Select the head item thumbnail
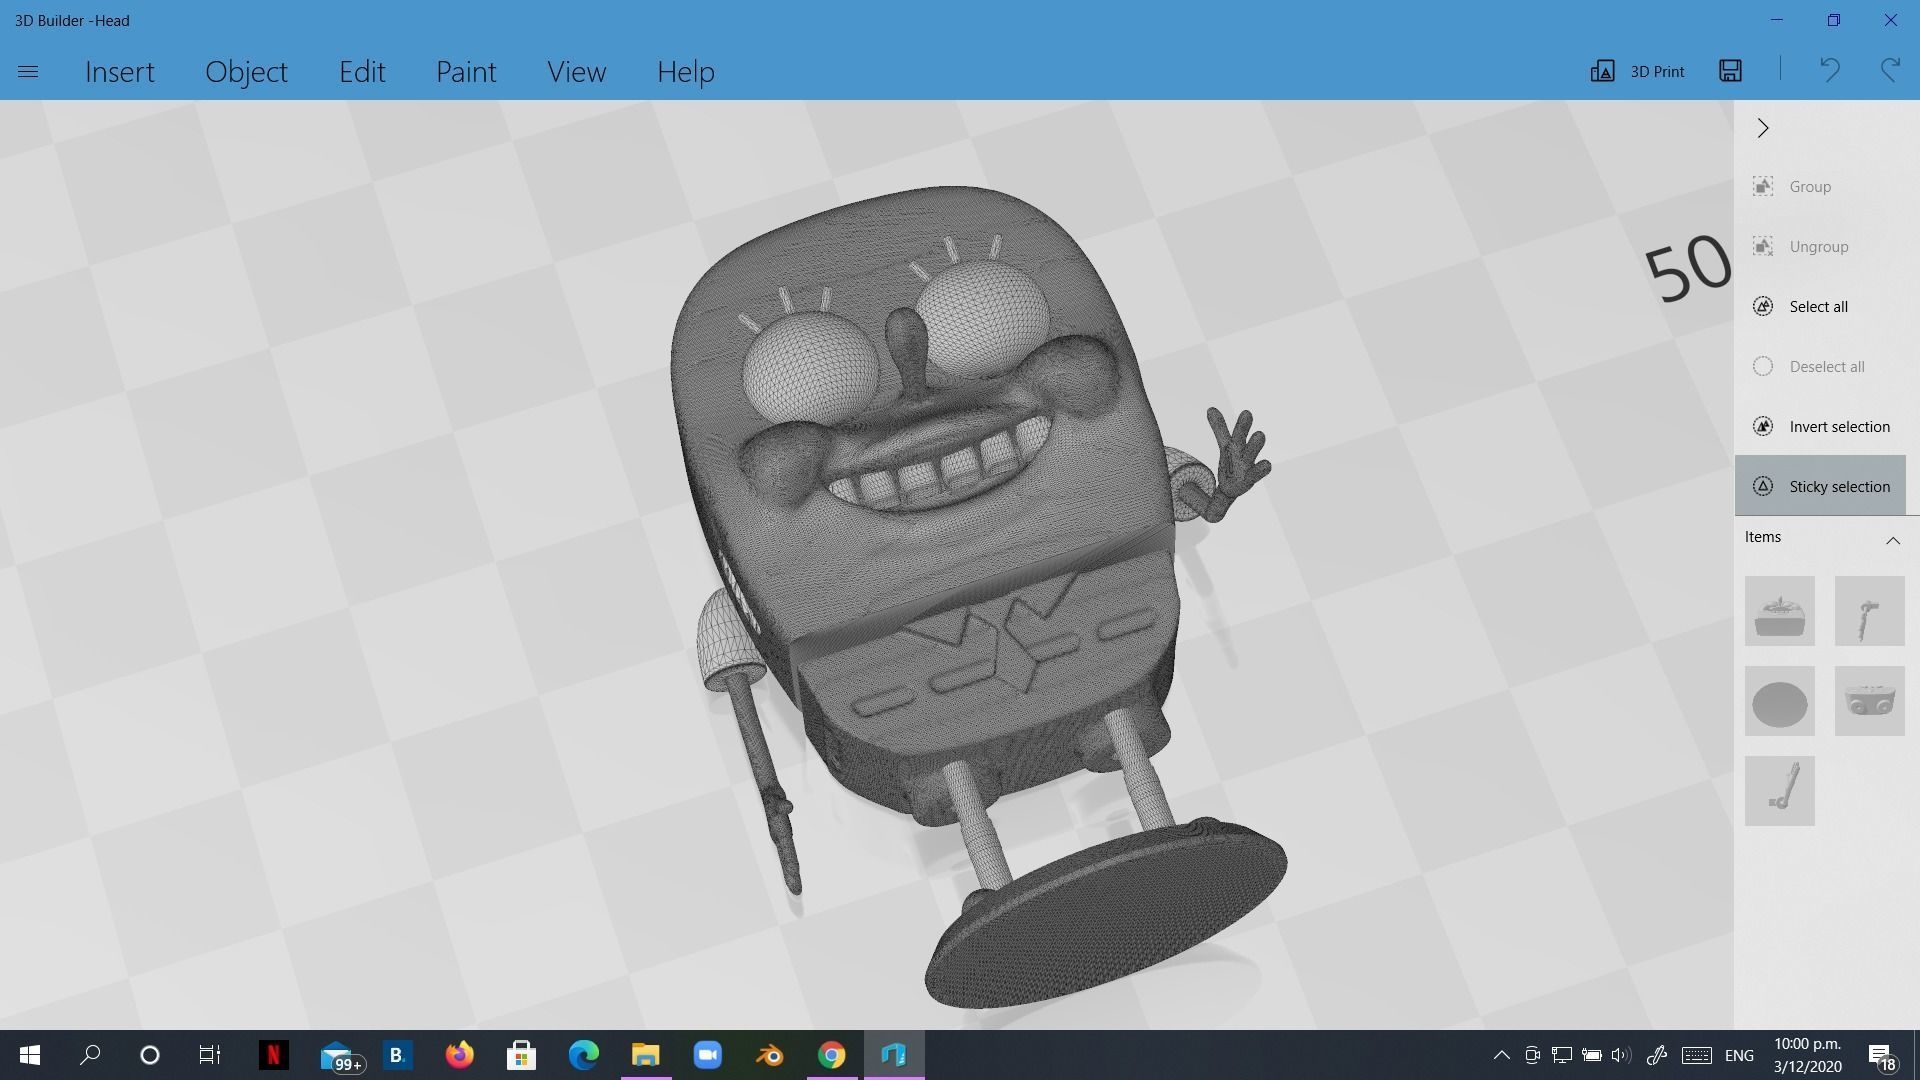This screenshot has height=1080, width=1920. [x=1780, y=611]
